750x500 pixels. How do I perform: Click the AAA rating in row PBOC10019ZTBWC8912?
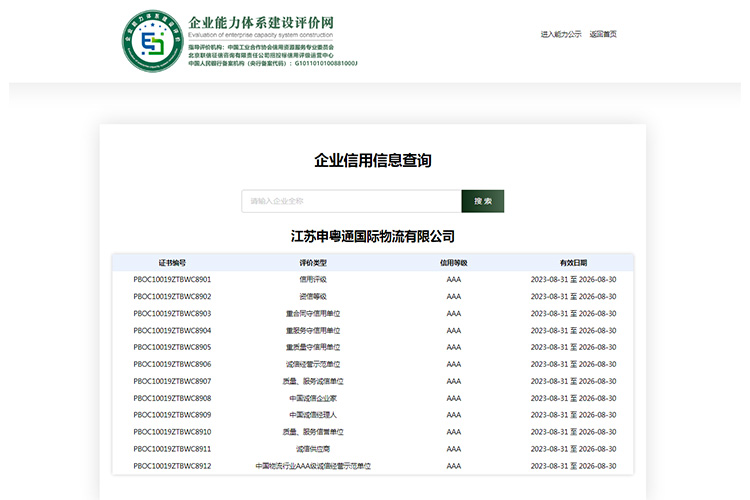453,466
